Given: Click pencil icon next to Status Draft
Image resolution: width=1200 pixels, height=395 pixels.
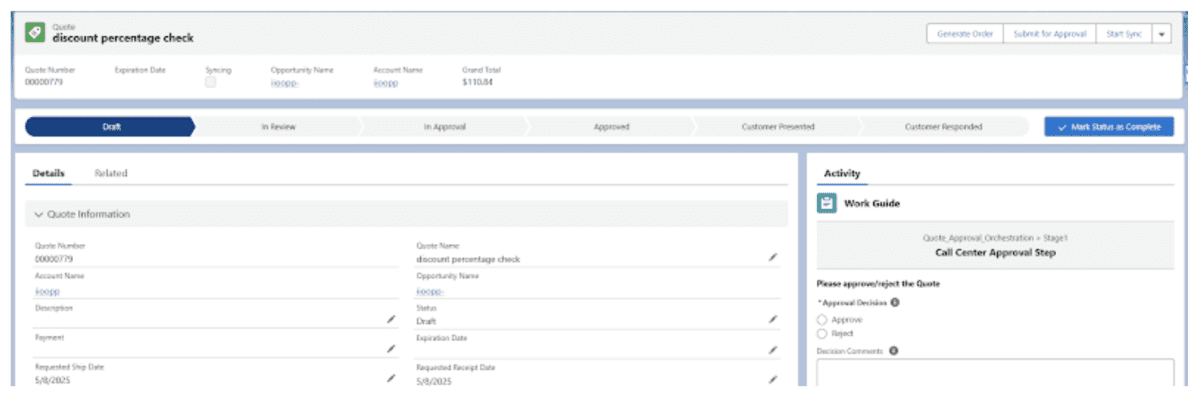Looking at the screenshot, I should tap(772, 319).
